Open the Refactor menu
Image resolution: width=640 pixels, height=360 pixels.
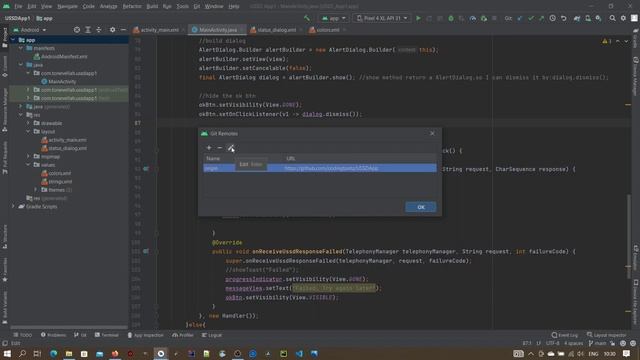(x=132, y=7)
